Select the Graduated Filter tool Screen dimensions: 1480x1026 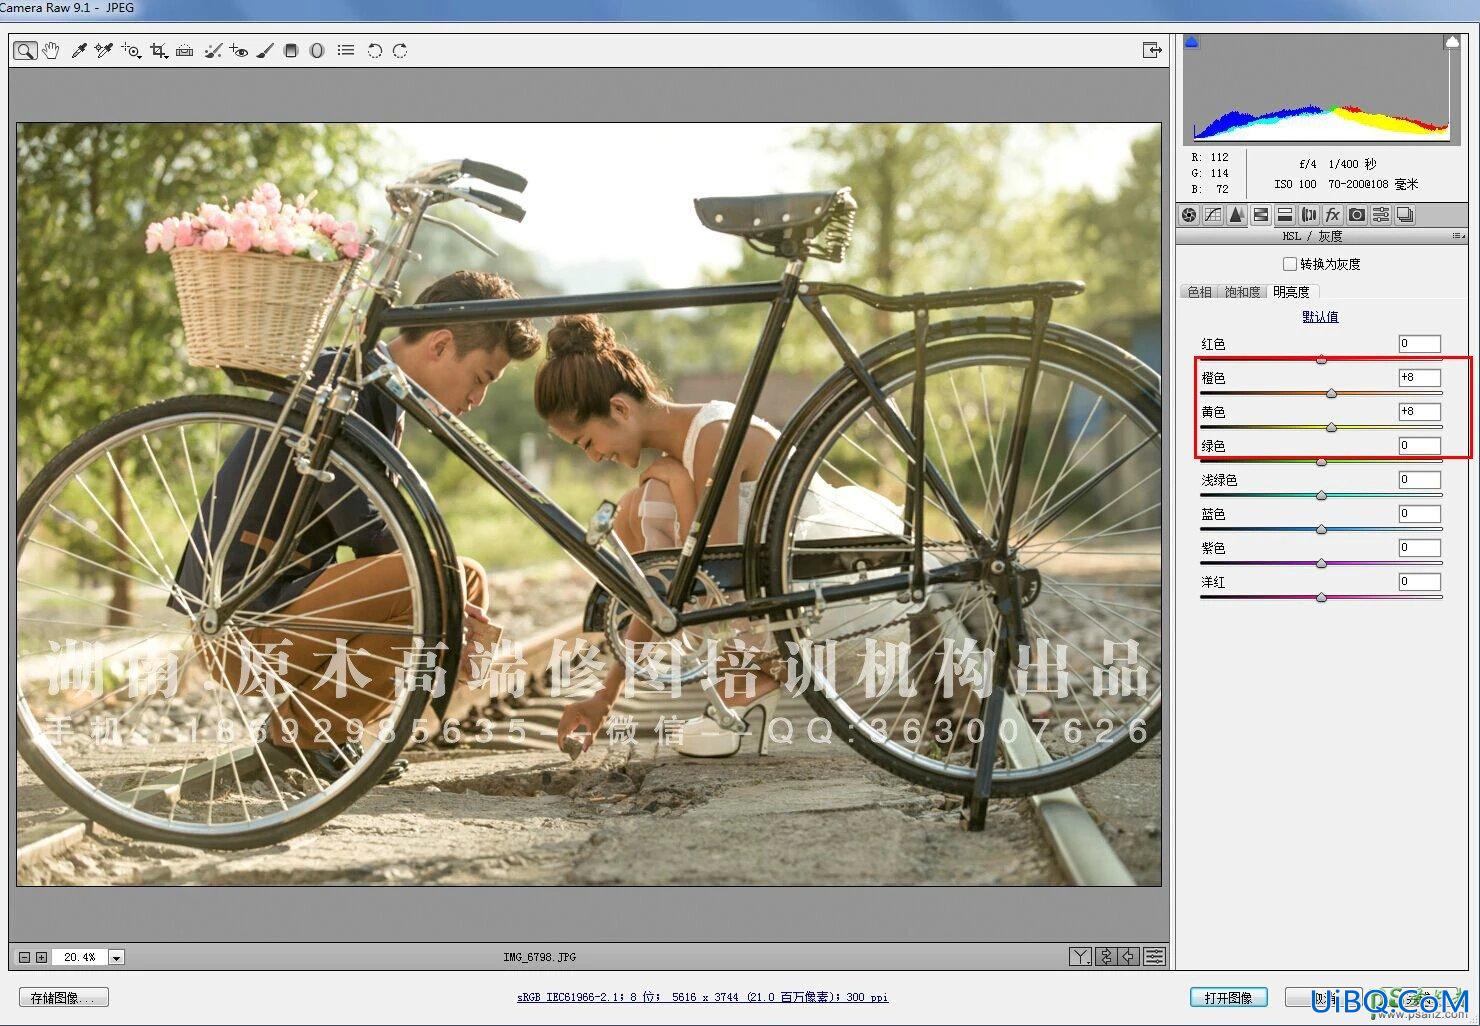tap(291, 51)
